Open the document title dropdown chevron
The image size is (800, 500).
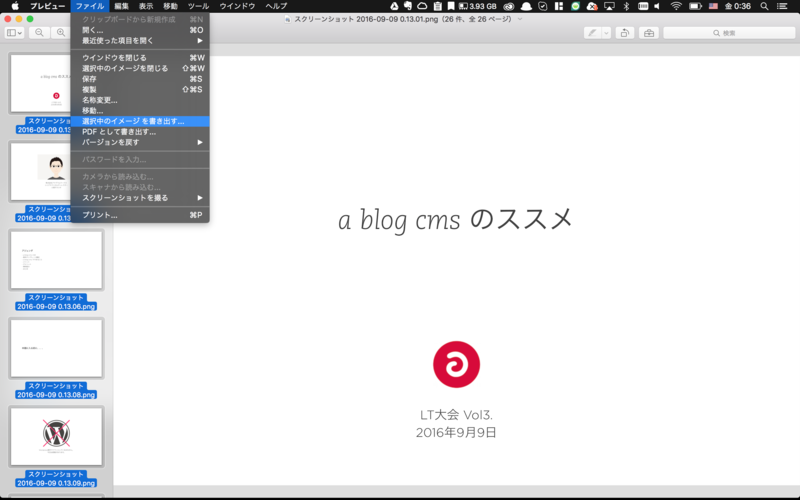click(x=520, y=19)
